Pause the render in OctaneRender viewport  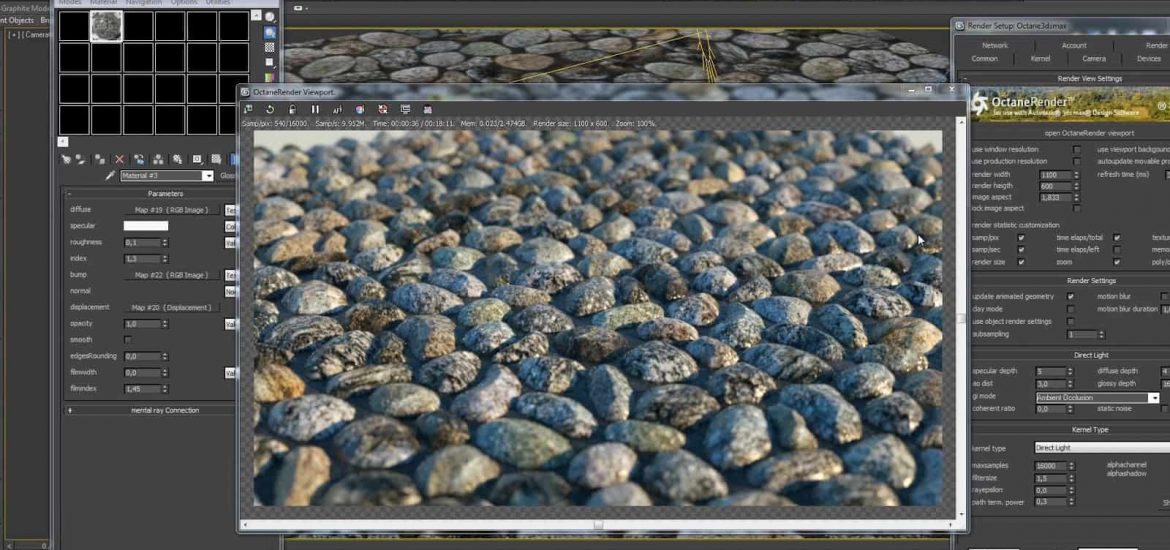pos(315,109)
